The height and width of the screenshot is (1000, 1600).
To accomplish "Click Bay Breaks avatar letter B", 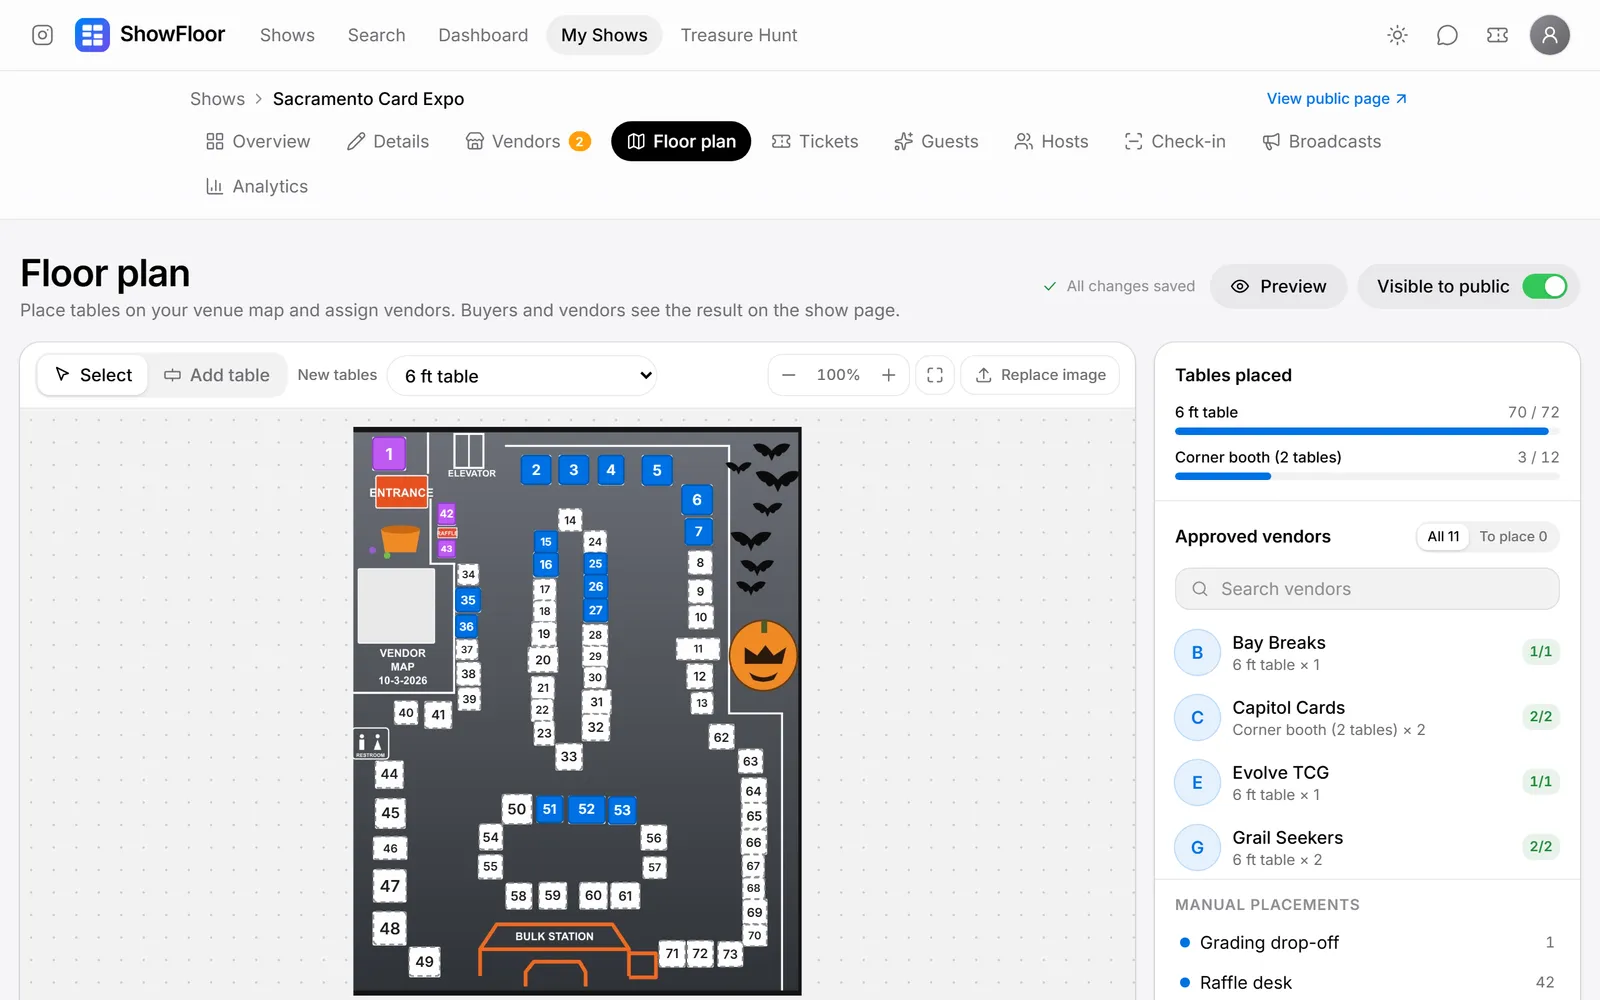I will [1197, 653].
